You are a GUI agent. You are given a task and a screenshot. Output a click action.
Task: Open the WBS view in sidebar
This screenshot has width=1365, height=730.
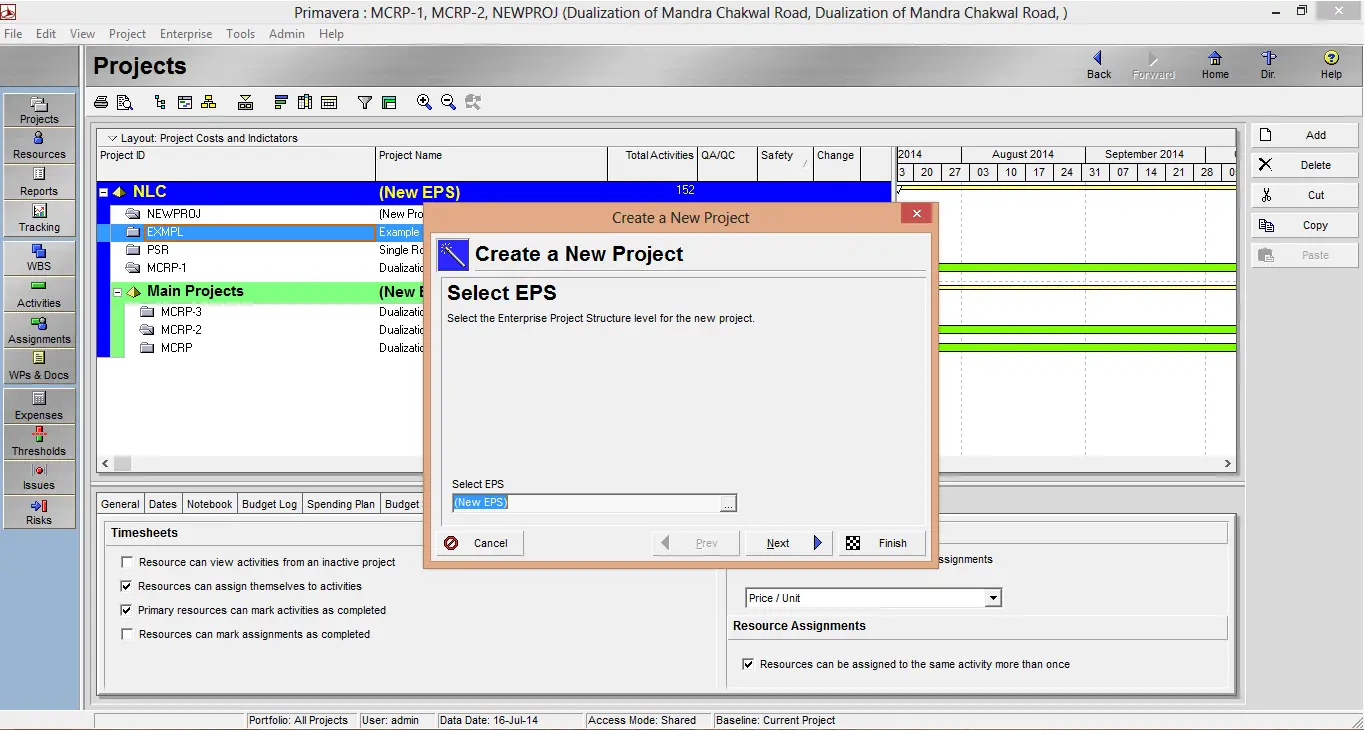[39, 259]
